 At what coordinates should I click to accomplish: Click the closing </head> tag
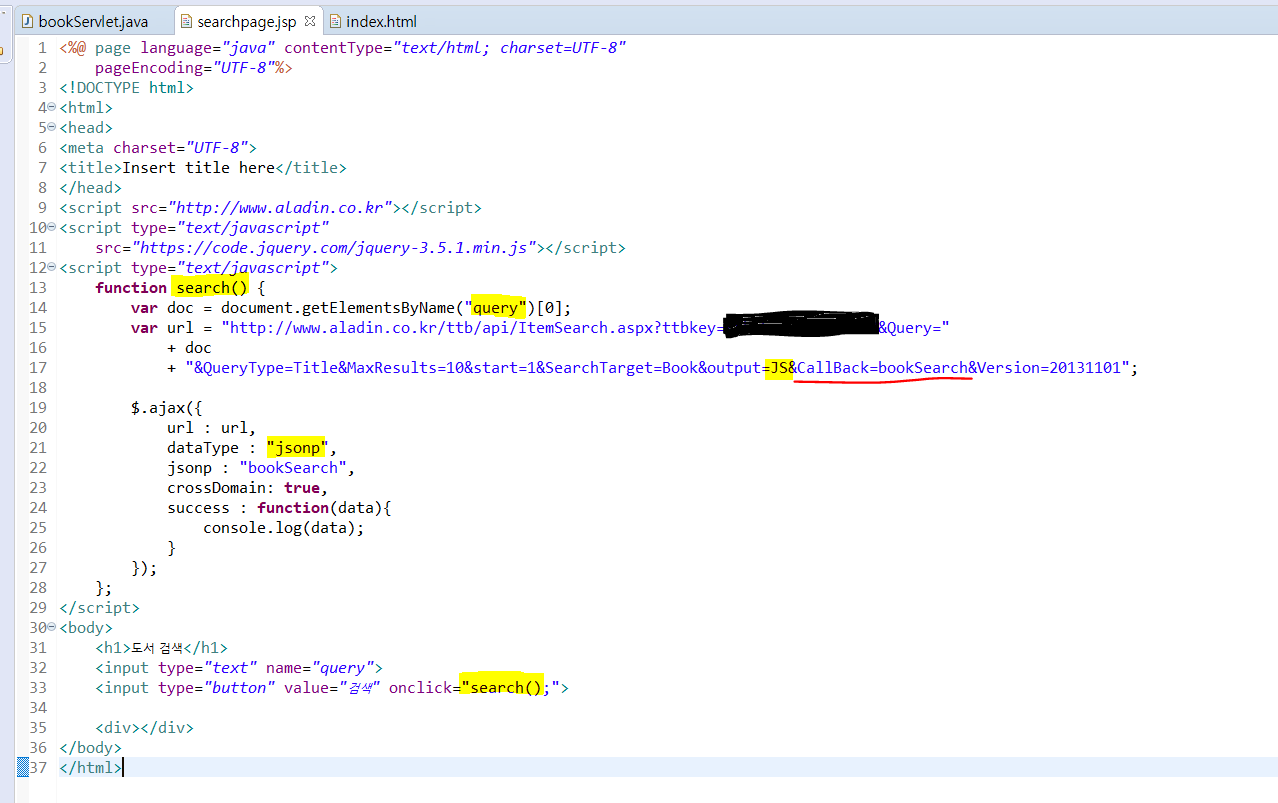point(91,188)
